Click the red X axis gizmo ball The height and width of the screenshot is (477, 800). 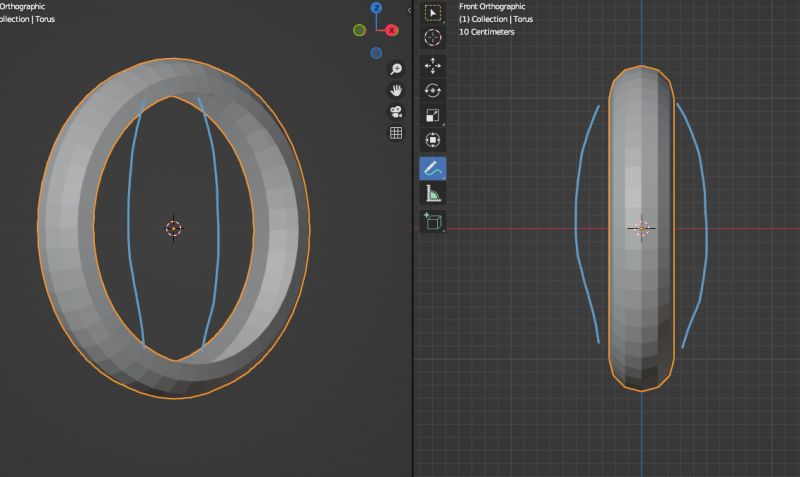click(x=392, y=31)
